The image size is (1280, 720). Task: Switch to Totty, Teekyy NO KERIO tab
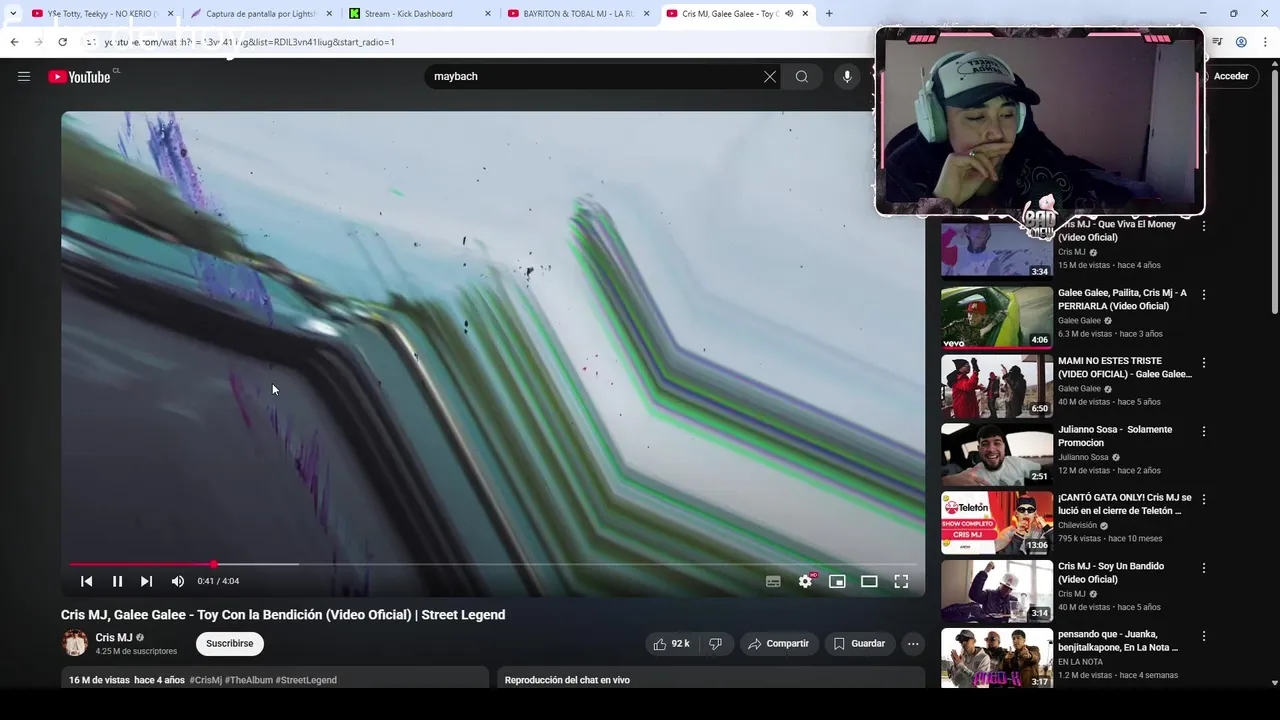tap(103, 14)
